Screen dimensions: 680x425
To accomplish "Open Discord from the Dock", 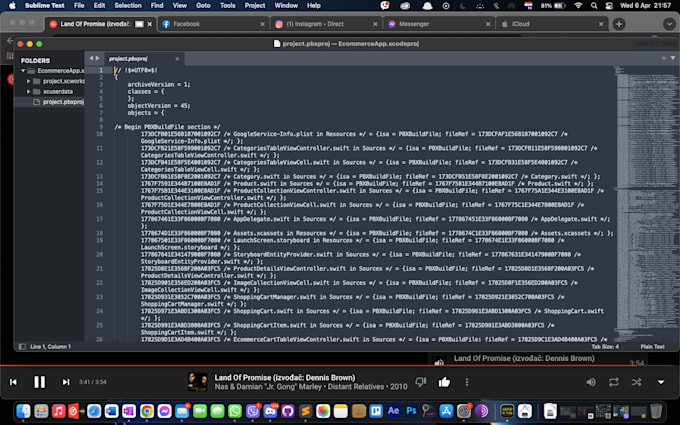I will pyautogui.click(x=270, y=411).
